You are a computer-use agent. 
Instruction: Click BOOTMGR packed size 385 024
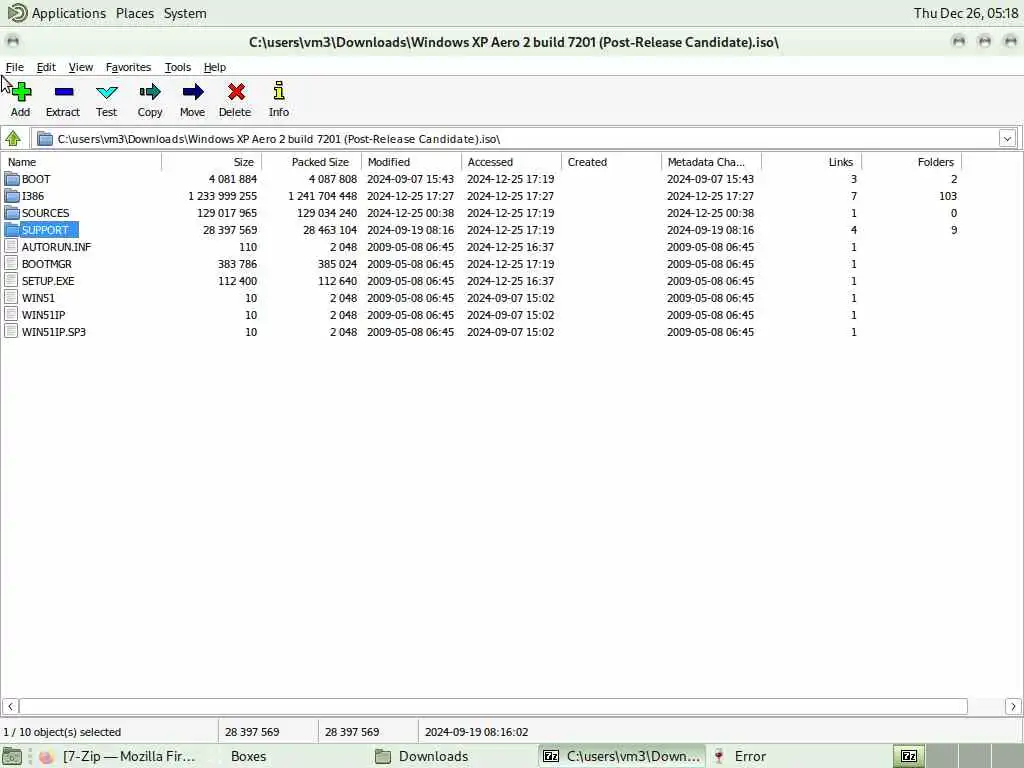[x=337, y=264]
